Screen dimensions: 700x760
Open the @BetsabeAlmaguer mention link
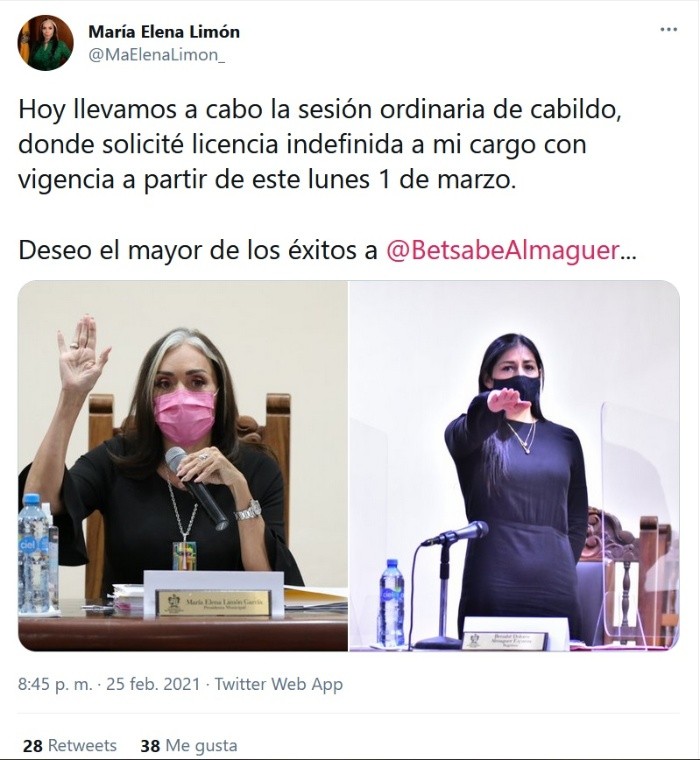tap(503, 250)
